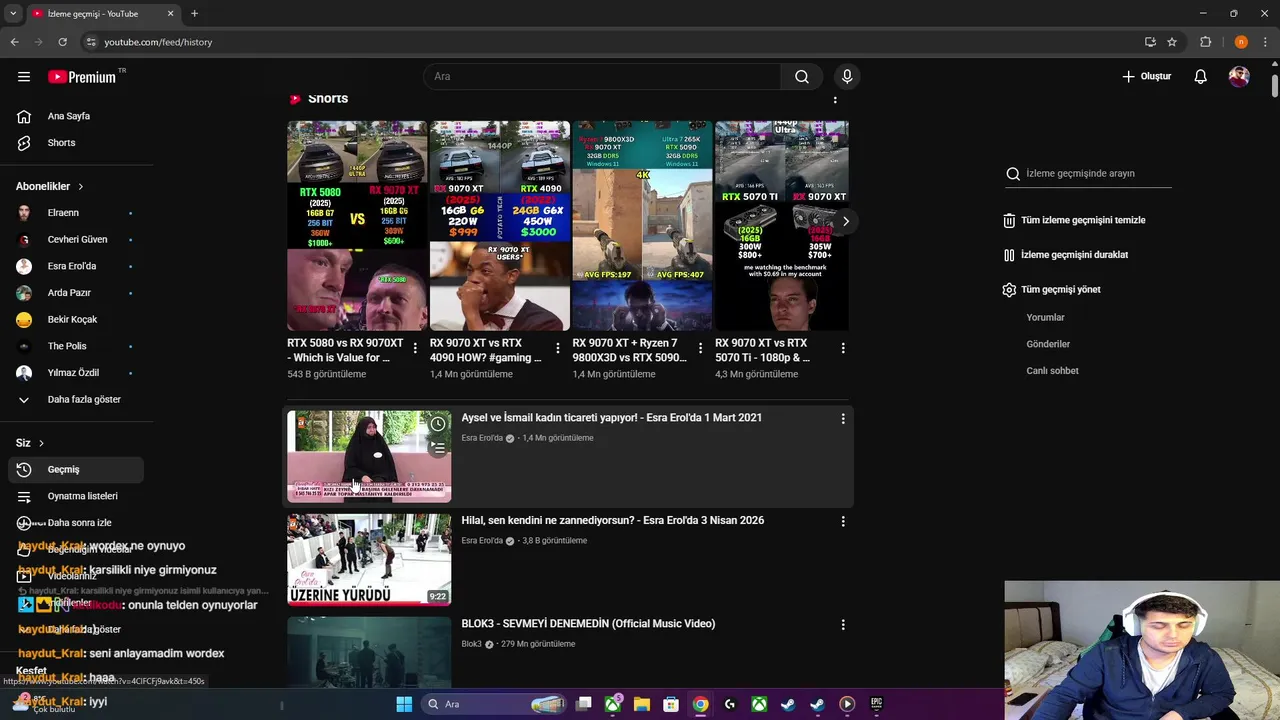Screen dimensions: 1280x720
Task: Open Daha sonra izle
Action: coord(78,522)
